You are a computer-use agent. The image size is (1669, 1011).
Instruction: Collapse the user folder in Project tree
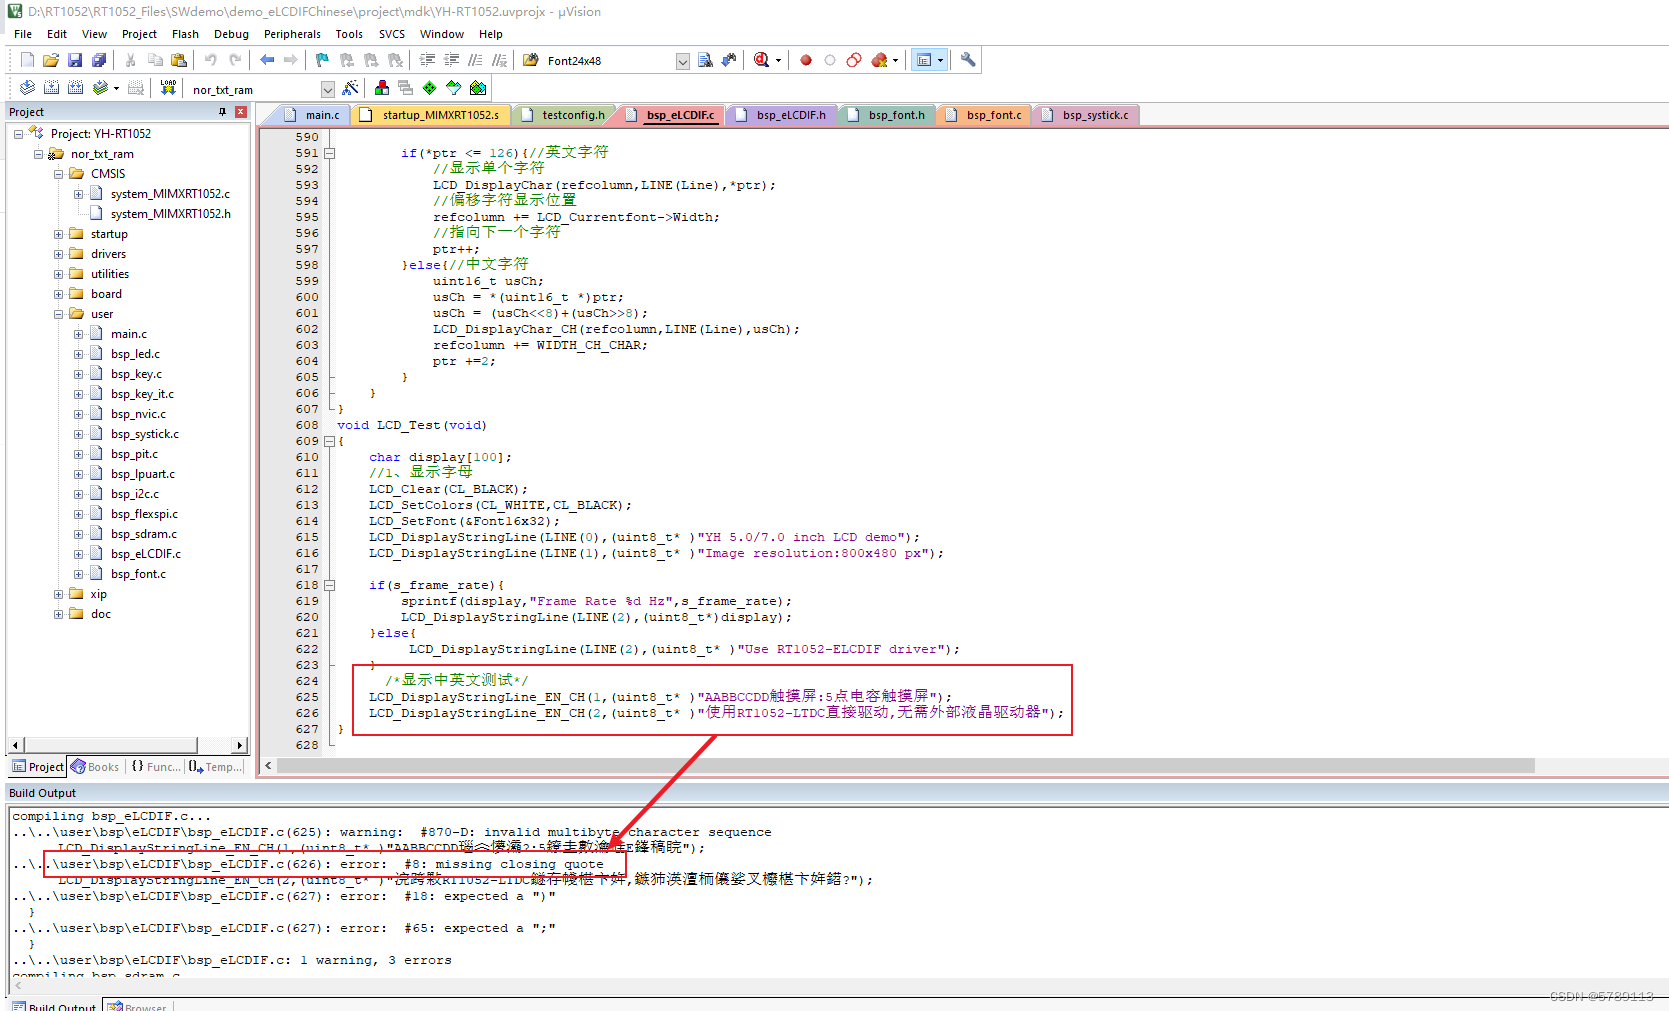pyautogui.click(x=58, y=313)
